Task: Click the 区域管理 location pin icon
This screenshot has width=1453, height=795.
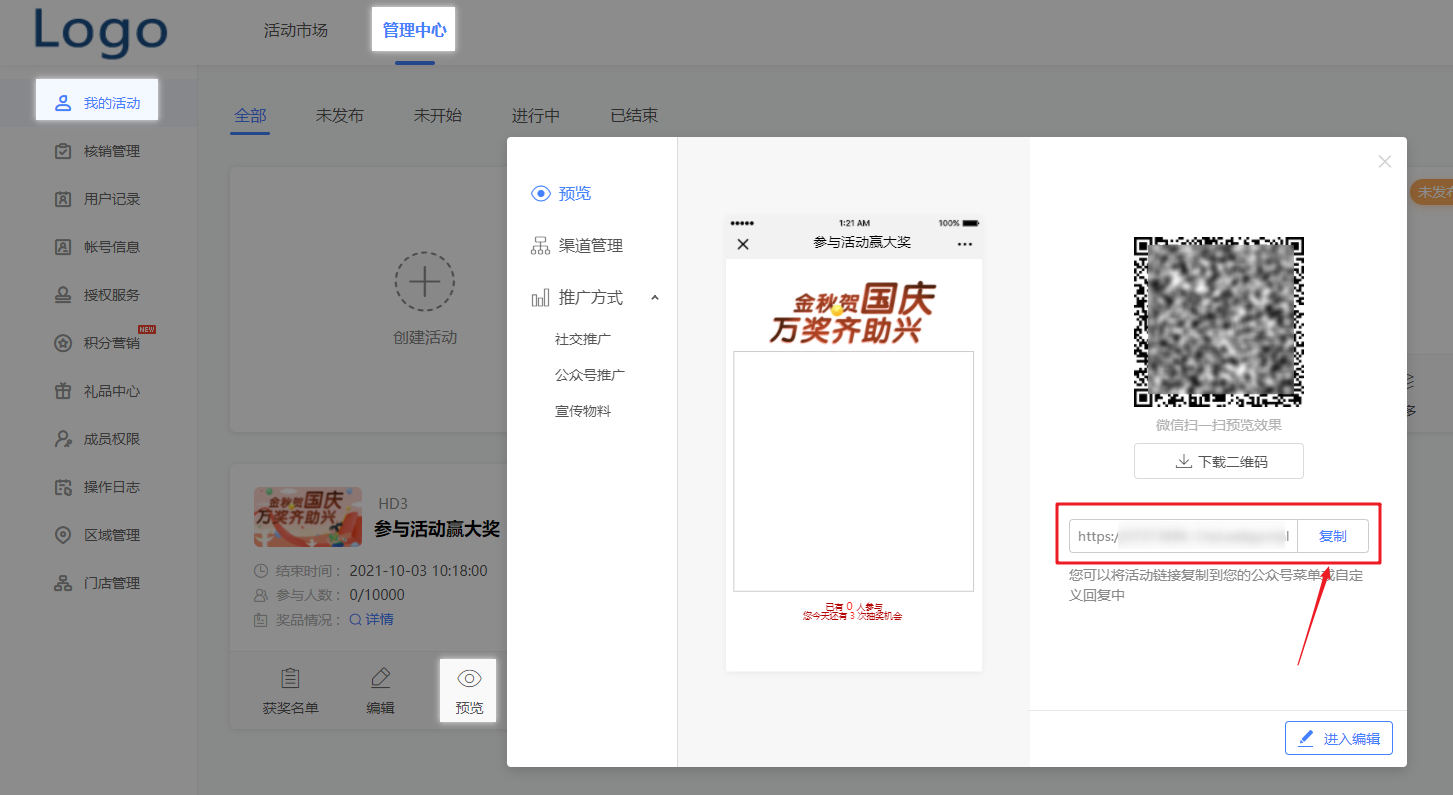Action: (x=63, y=535)
